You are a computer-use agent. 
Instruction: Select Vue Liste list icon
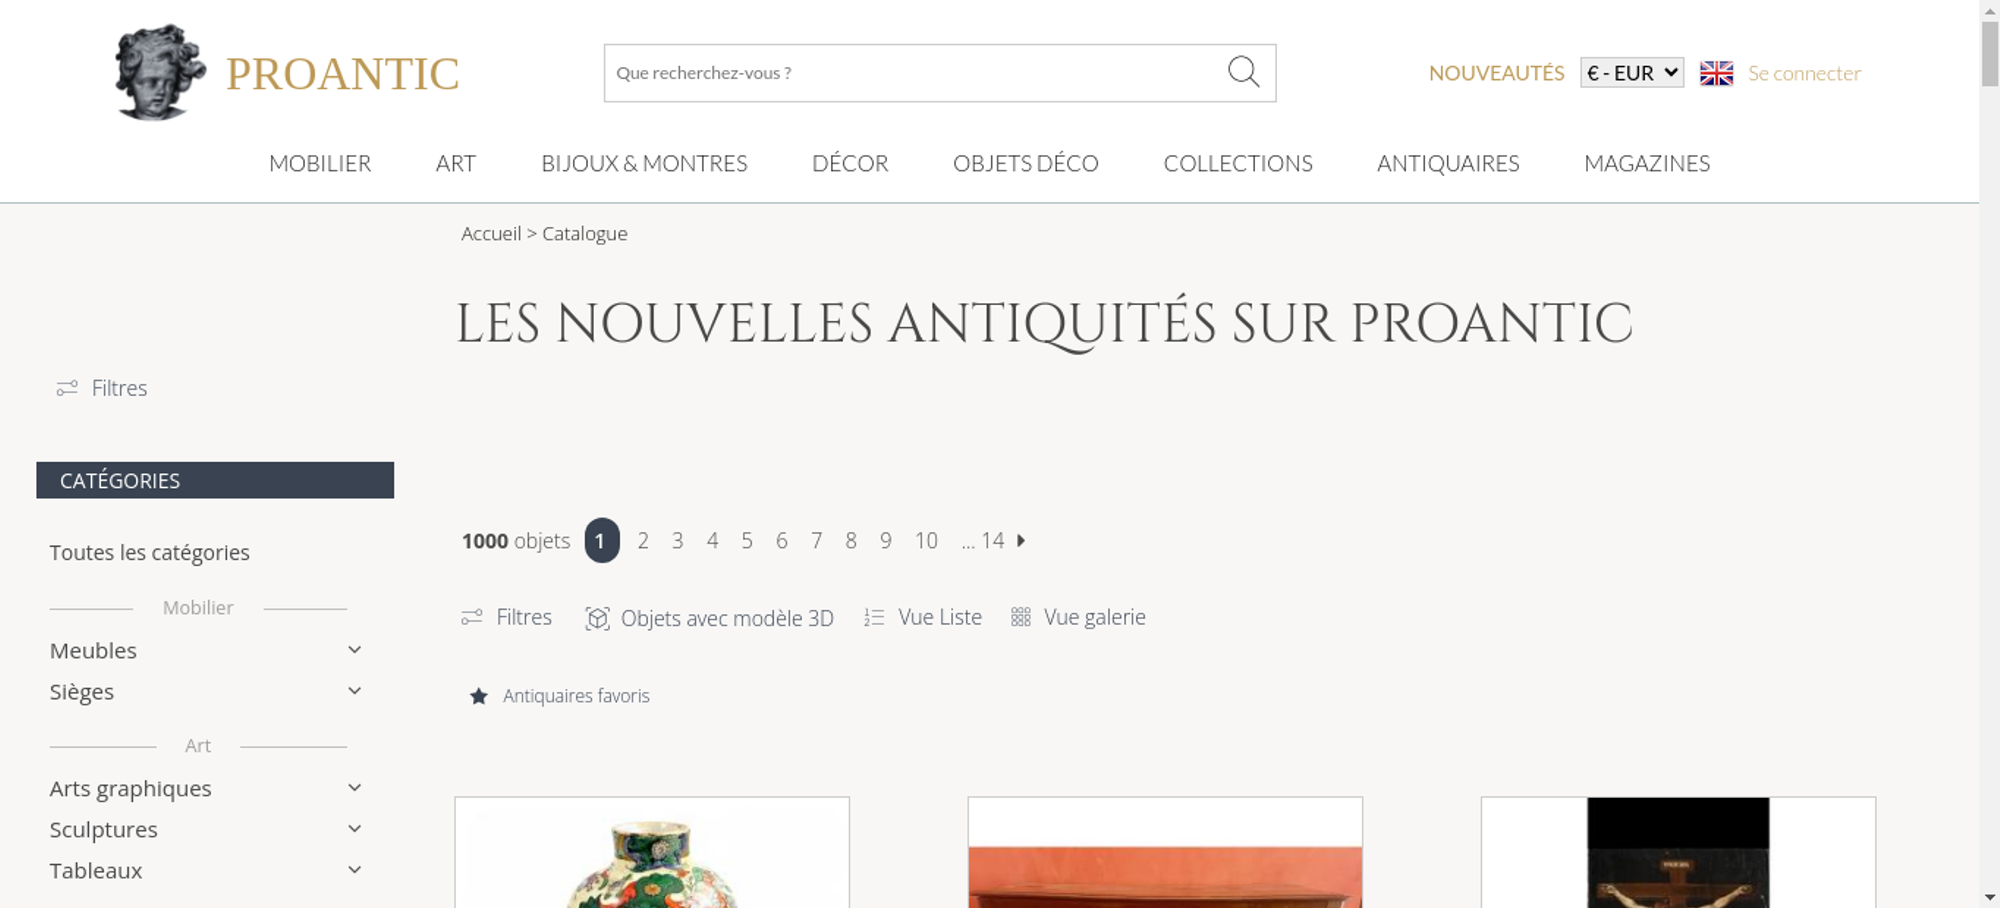pyautogui.click(x=874, y=618)
